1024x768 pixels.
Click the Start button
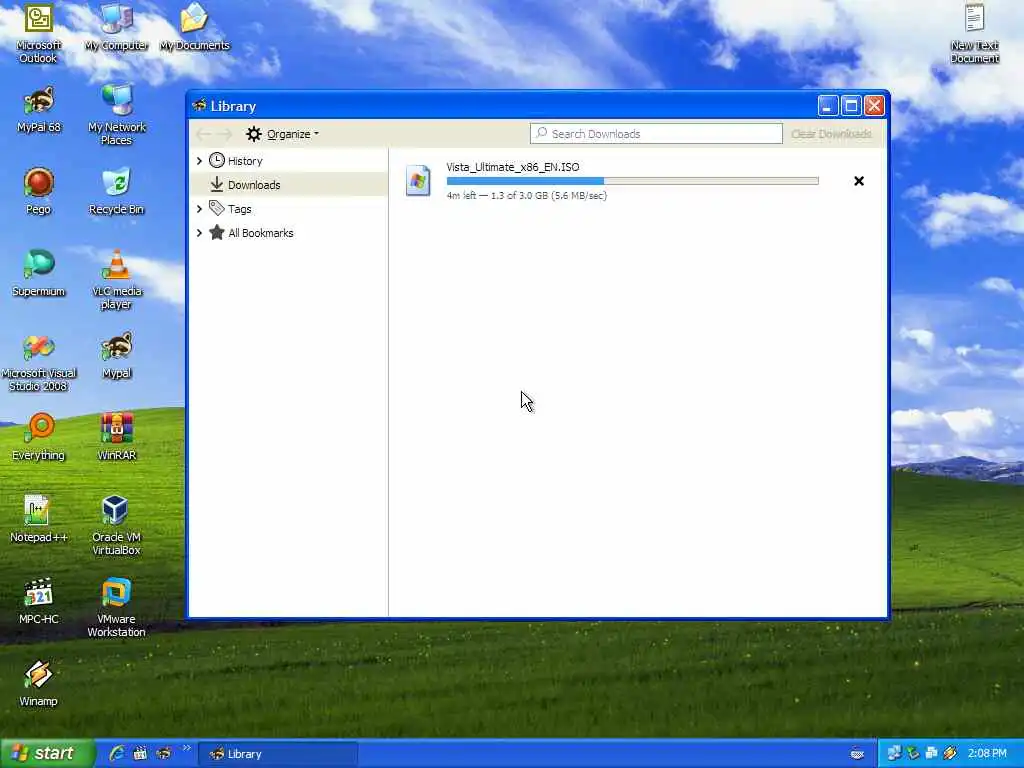pyautogui.click(x=47, y=753)
